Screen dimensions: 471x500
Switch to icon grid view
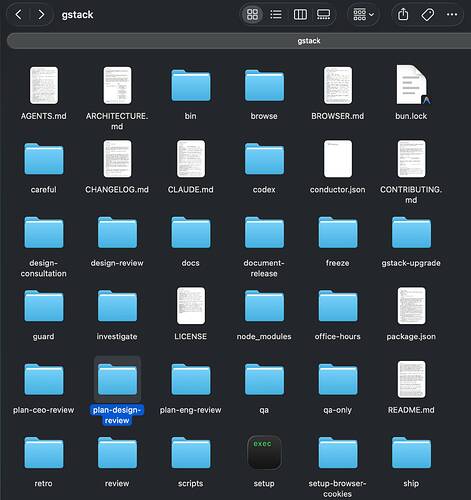(x=252, y=15)
